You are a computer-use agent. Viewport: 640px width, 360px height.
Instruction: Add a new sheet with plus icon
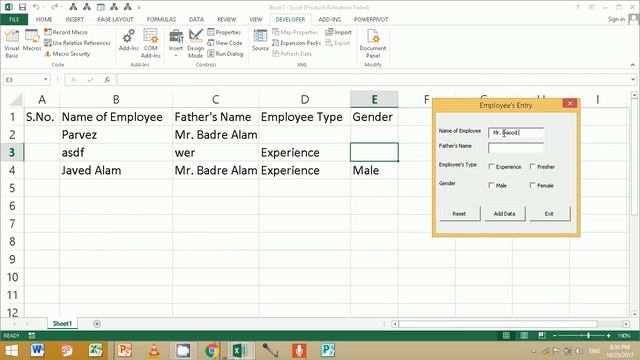[x=97, y=324]
